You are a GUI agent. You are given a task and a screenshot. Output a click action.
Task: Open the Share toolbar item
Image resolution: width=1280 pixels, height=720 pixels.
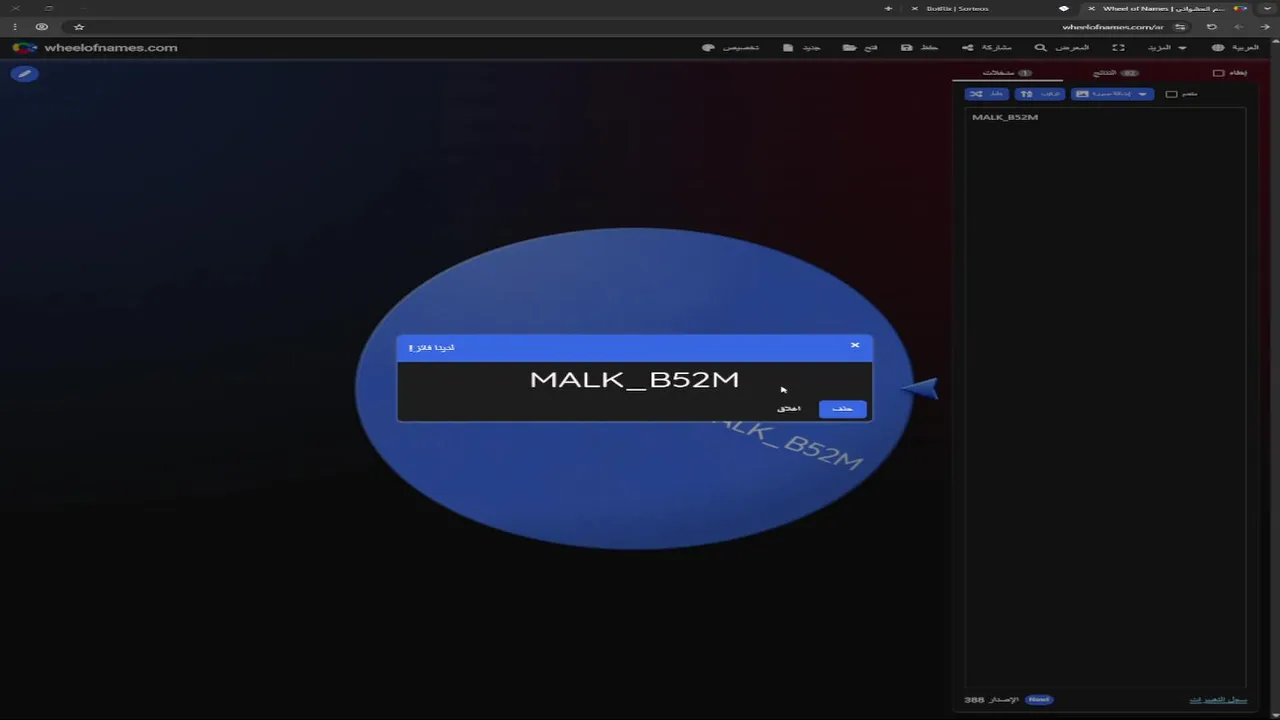(987, 47)
